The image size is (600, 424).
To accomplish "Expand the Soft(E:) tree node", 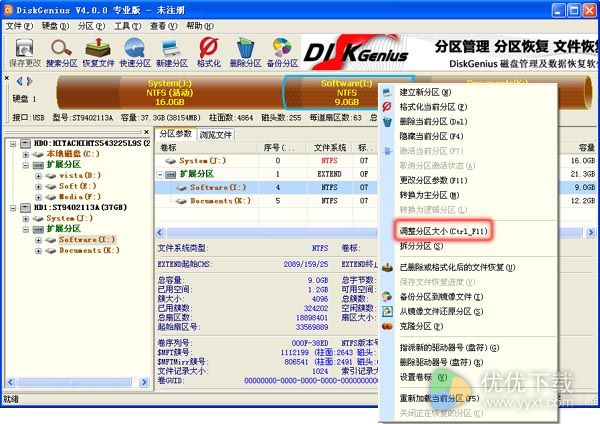I will coord(38,187).
